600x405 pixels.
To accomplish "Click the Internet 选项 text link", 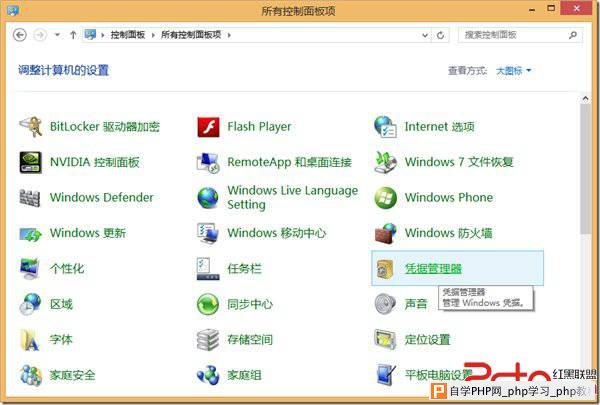I will coord(440,127).
